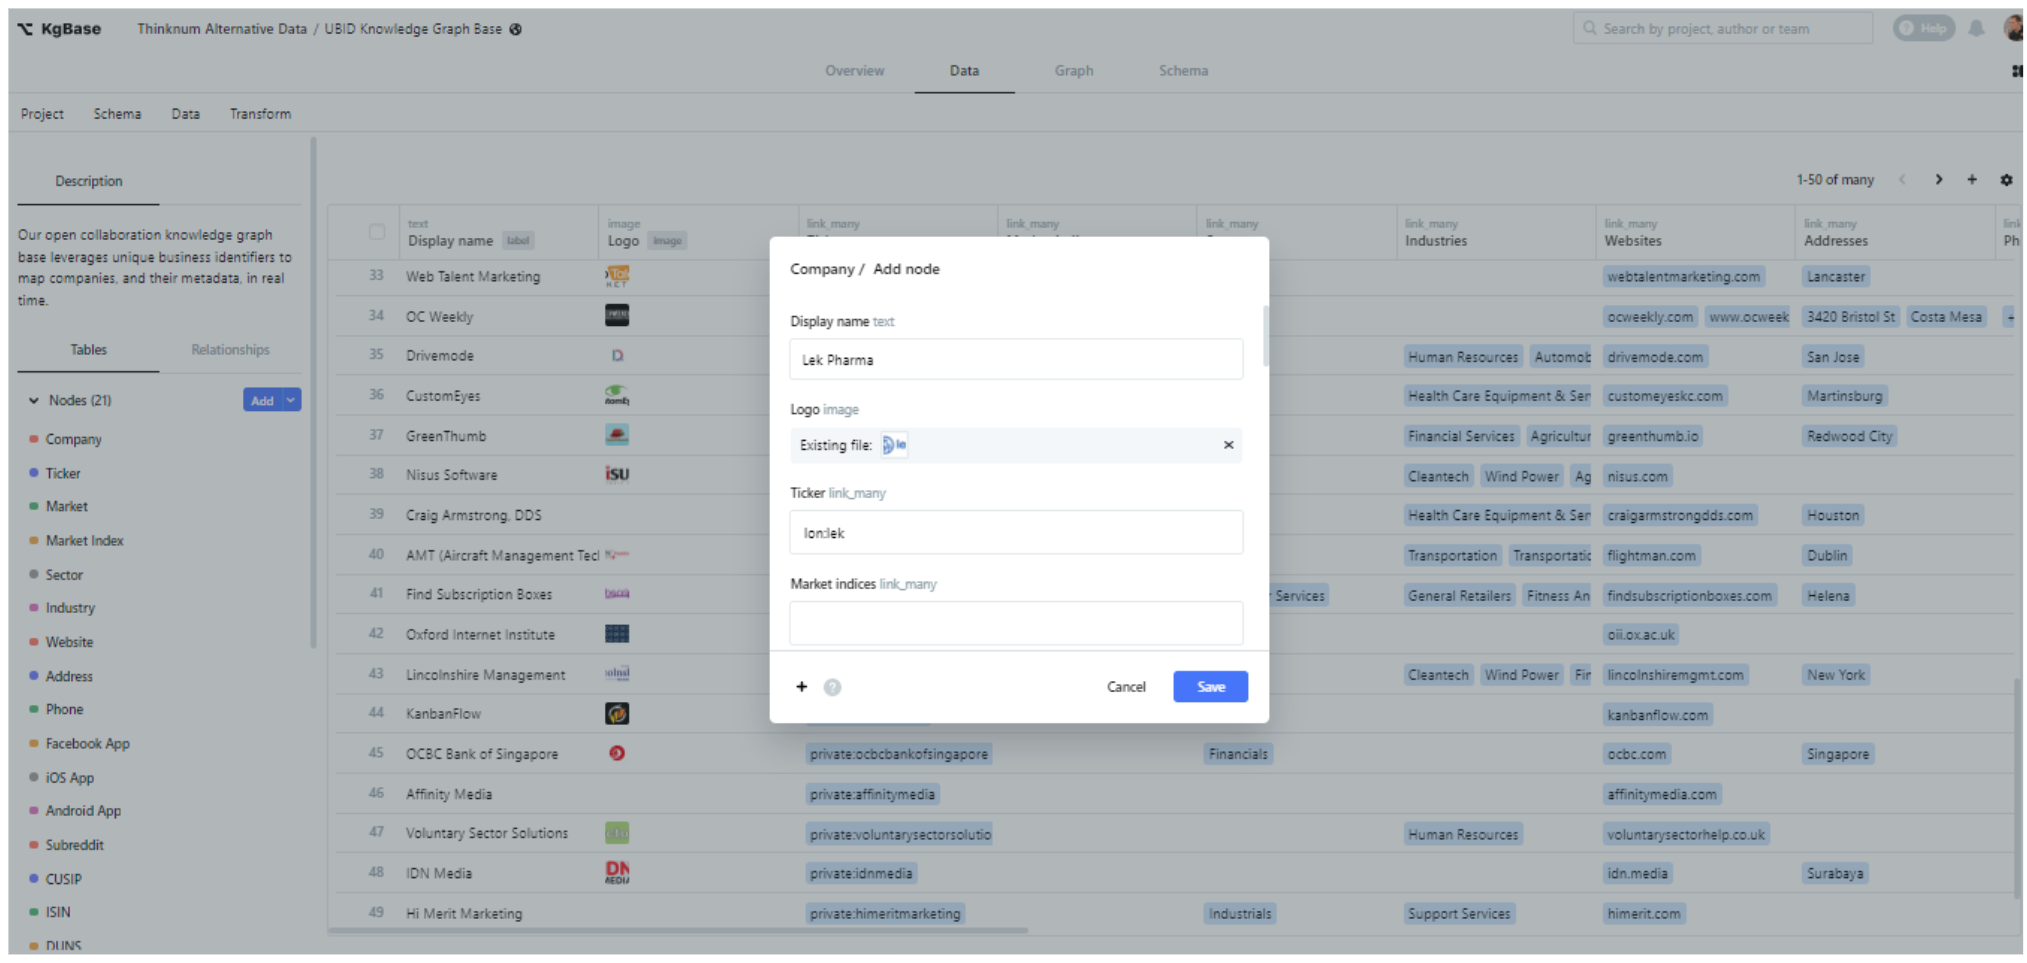This screenshot has width=2027, height=963.
Task: Switch to the Overview tab
Action: (x=854, y=71)
